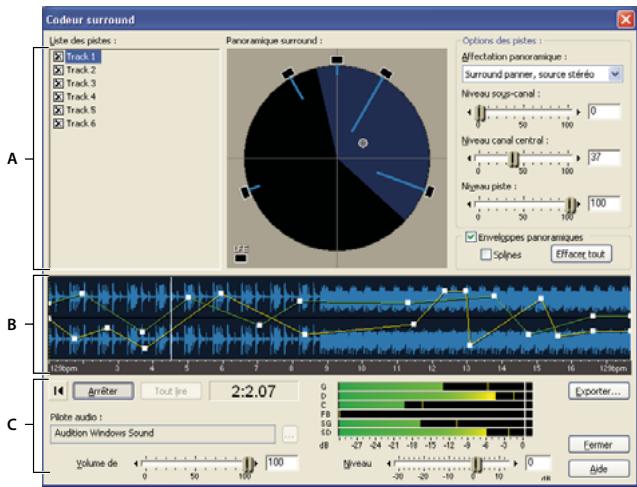Increase Volume de with right arrow
Image resolution: width=637 pixels, height=487 pixels.
[257, 463]
